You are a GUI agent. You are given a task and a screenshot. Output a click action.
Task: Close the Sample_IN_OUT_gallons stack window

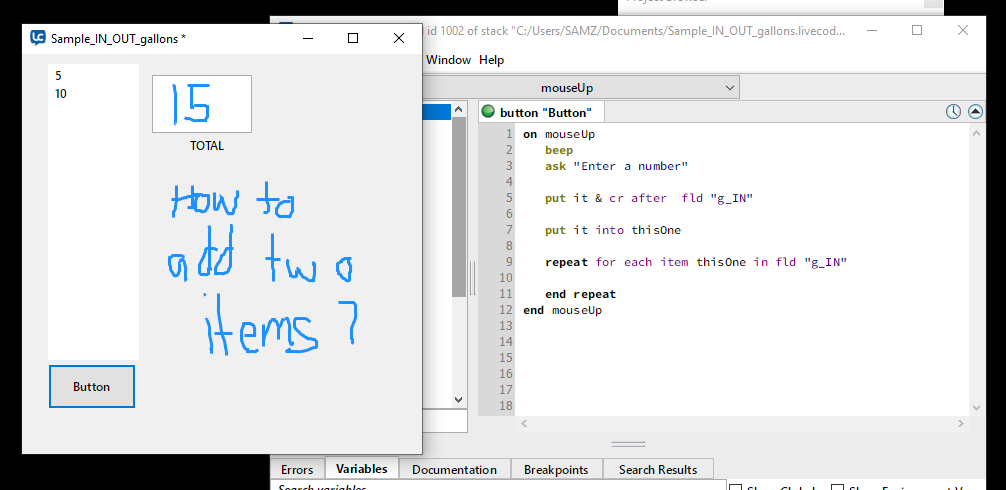[399, 38]
